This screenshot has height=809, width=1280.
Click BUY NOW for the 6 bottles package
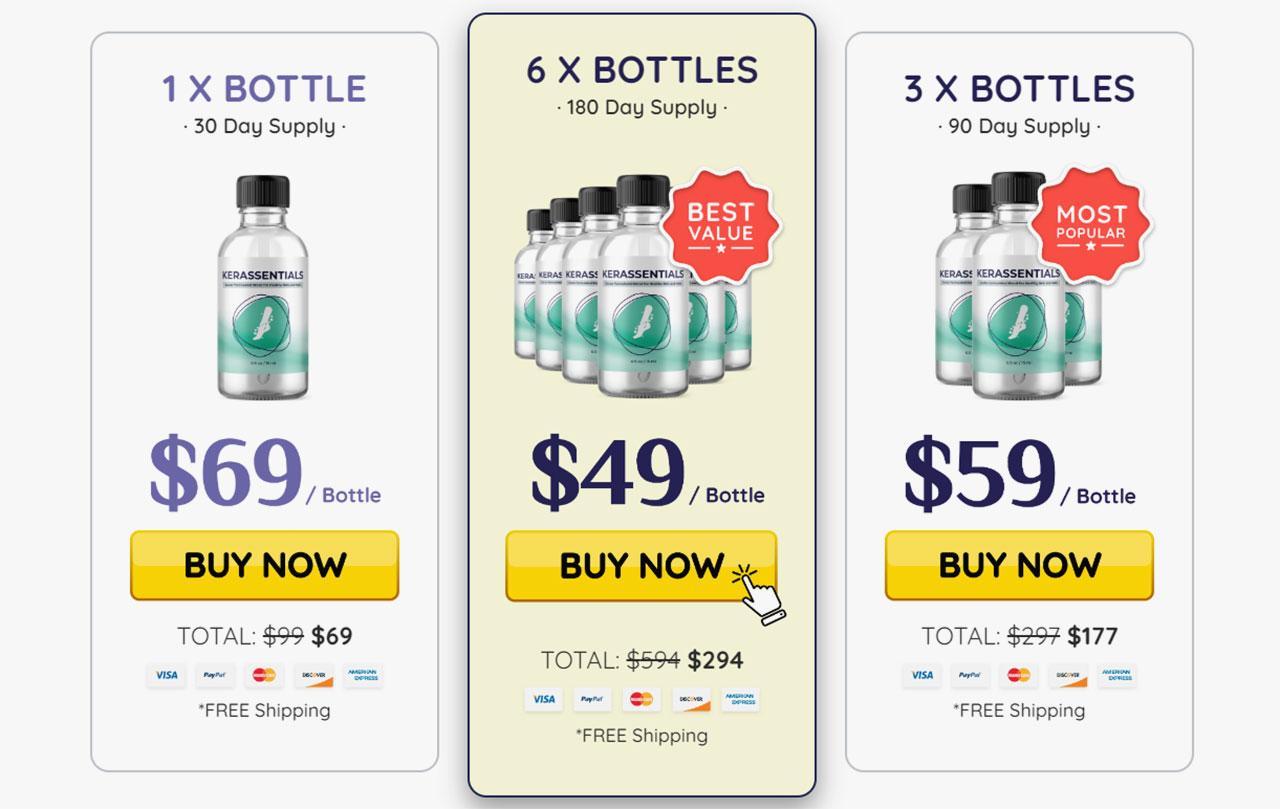(641, 566)
